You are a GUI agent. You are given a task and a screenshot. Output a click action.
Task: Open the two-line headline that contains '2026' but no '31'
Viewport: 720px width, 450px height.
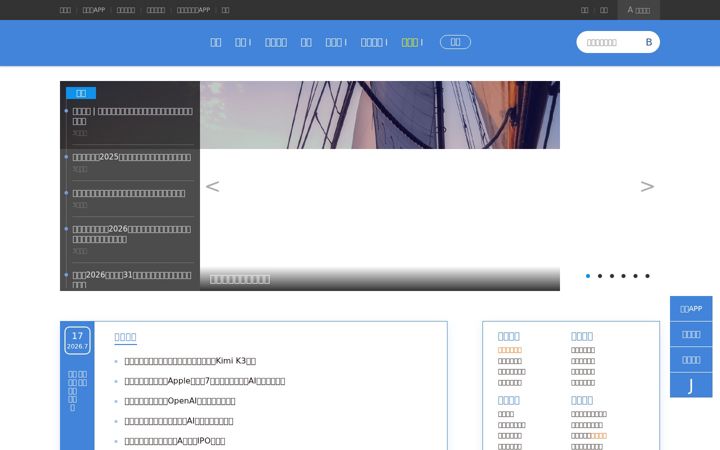click(132, 234)
